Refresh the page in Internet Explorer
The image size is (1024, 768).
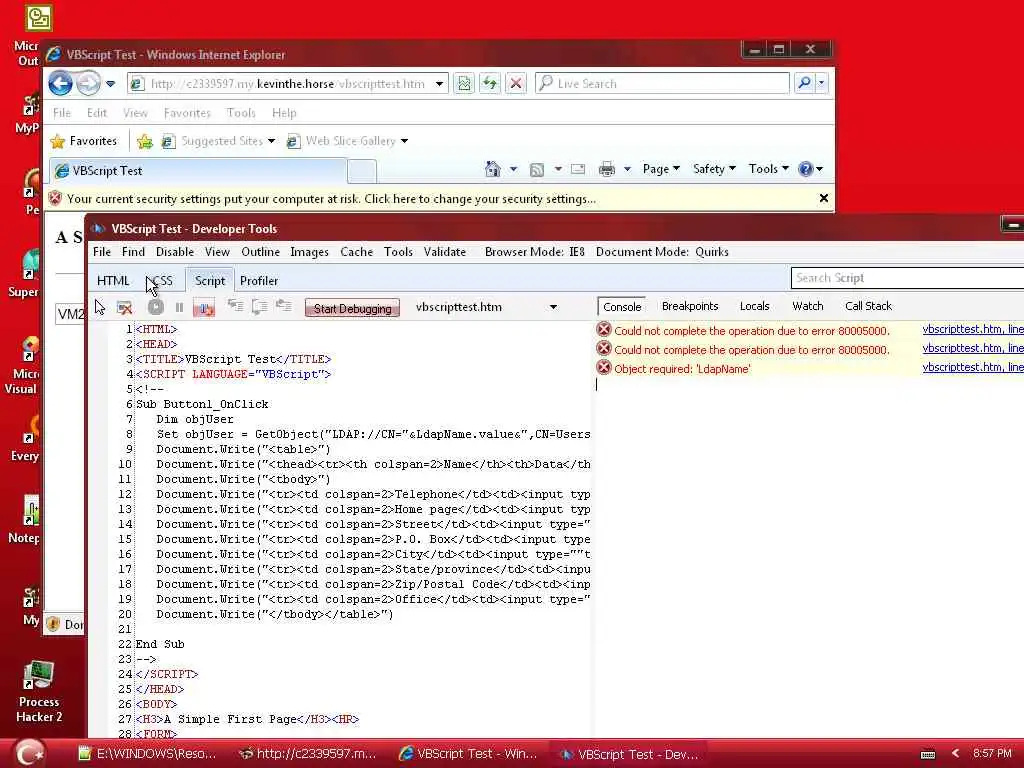[490, 84]
